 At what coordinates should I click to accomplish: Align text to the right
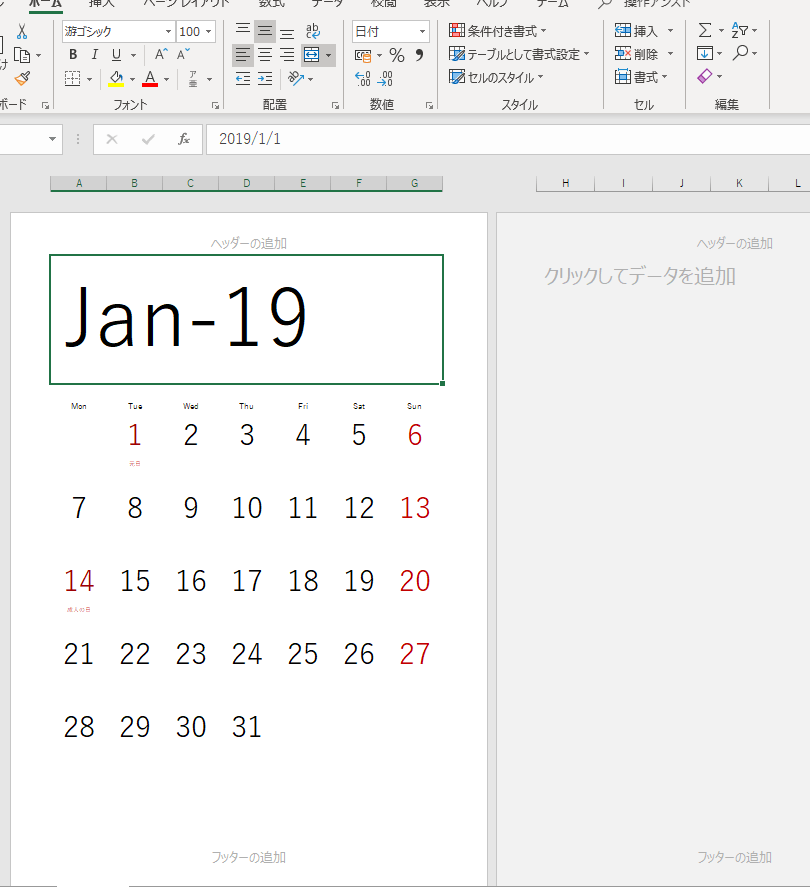coord(287,55)
